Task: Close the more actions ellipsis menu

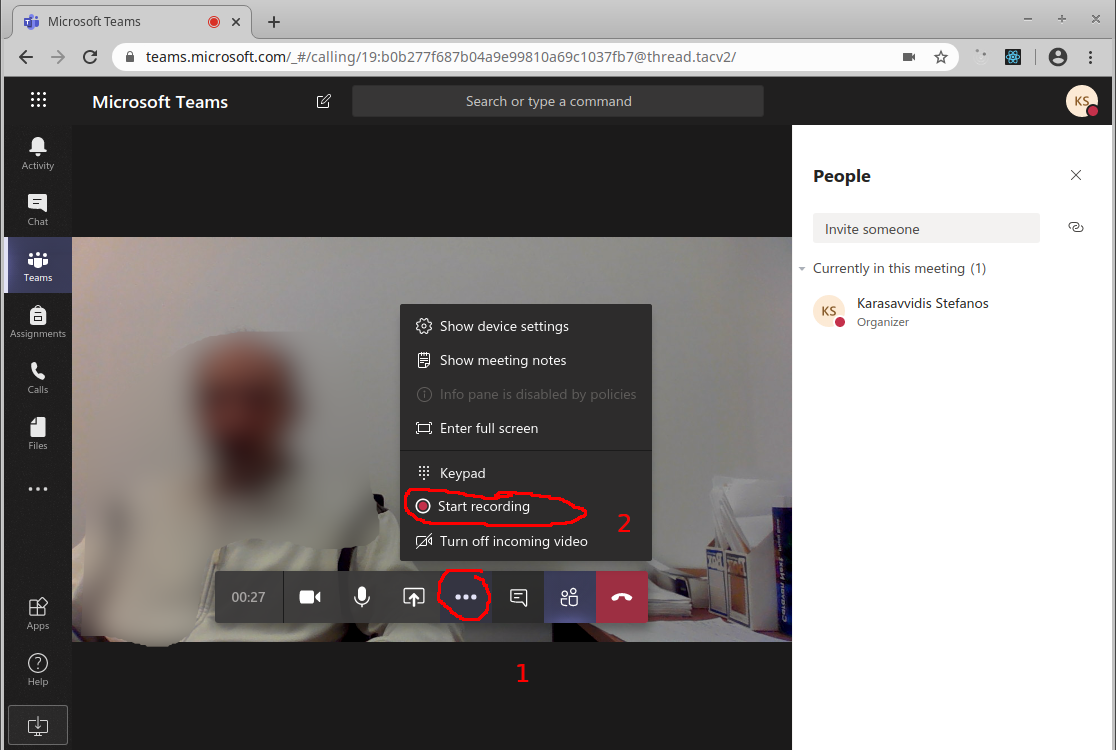Action: pyautogui.click(x=466, y=597)
